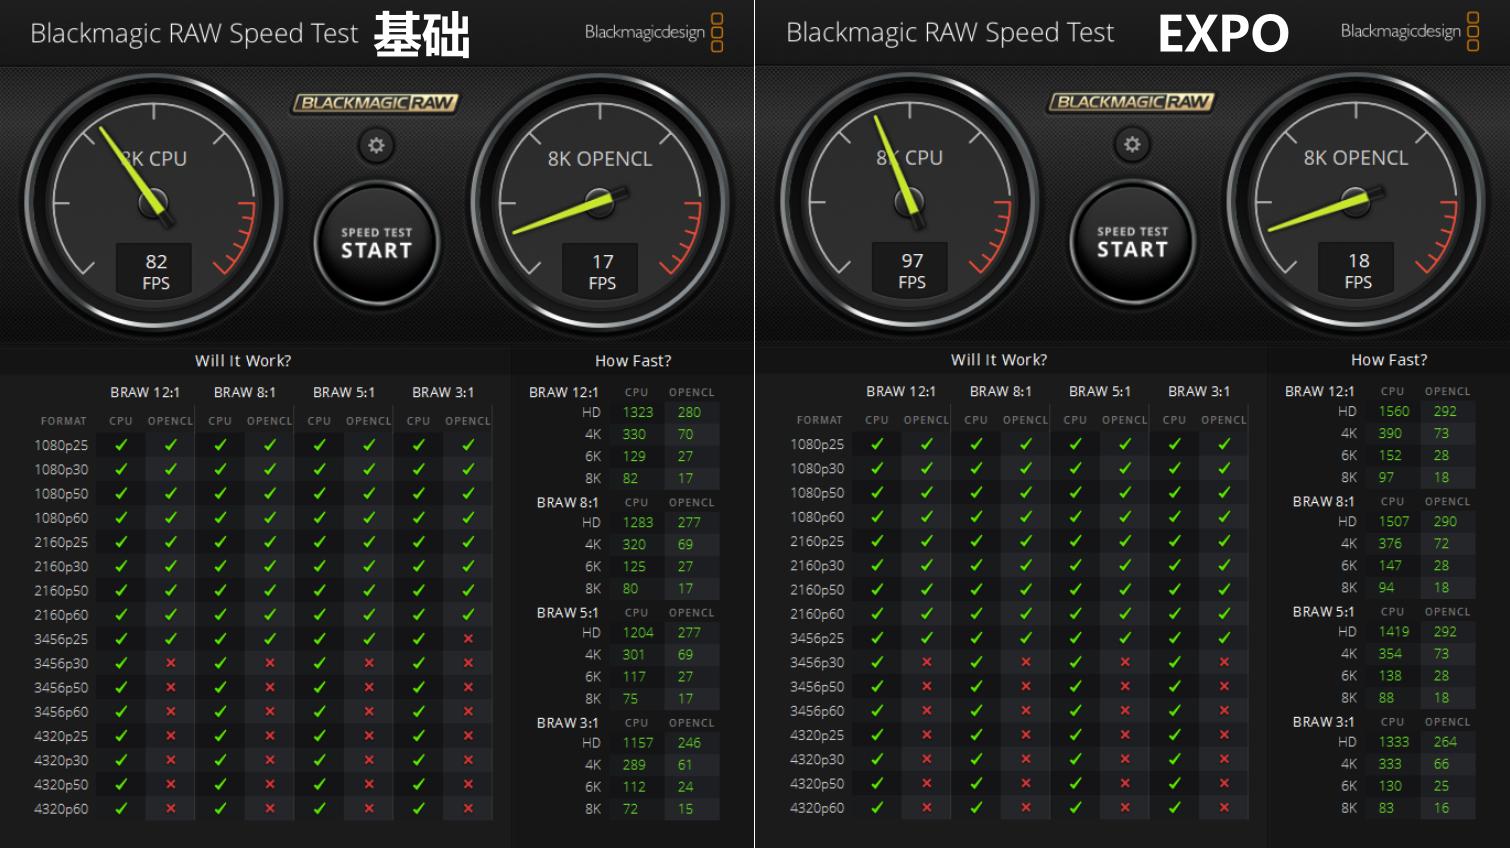Click the "Will It Work?" heading in EXPO window
Viewport: 1510px width, 848px height.
[x=999, y=360]
